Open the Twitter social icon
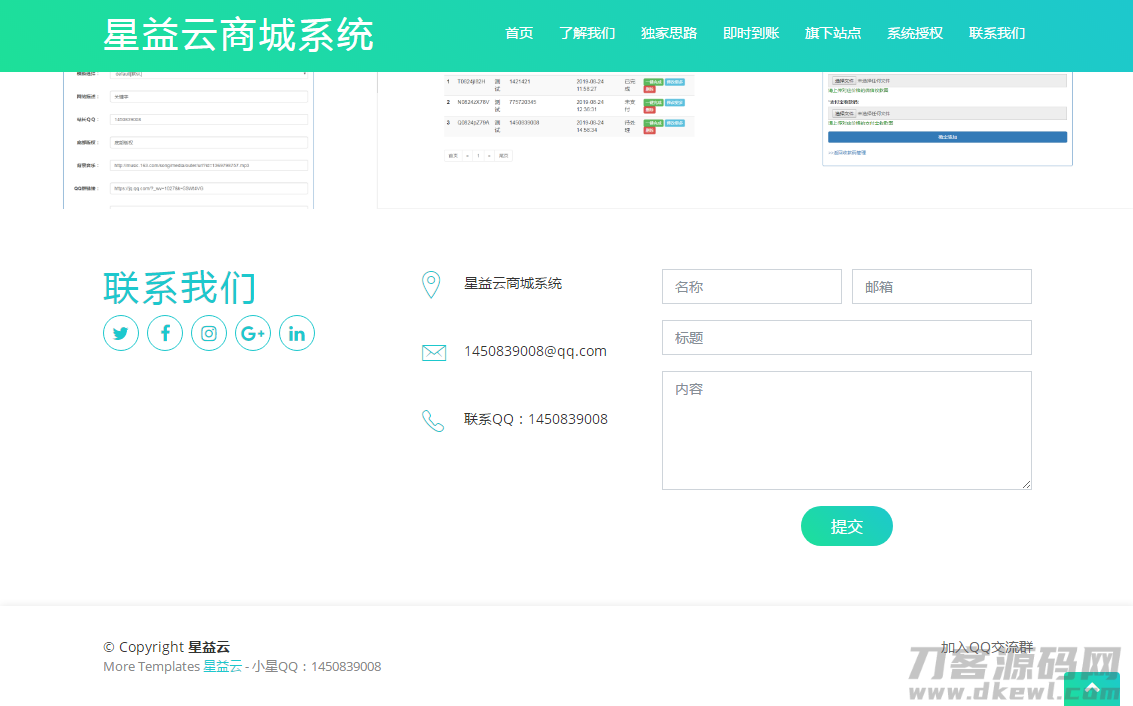The width and height of the screenshot is (1133, 706). click(x=121, y=333)
